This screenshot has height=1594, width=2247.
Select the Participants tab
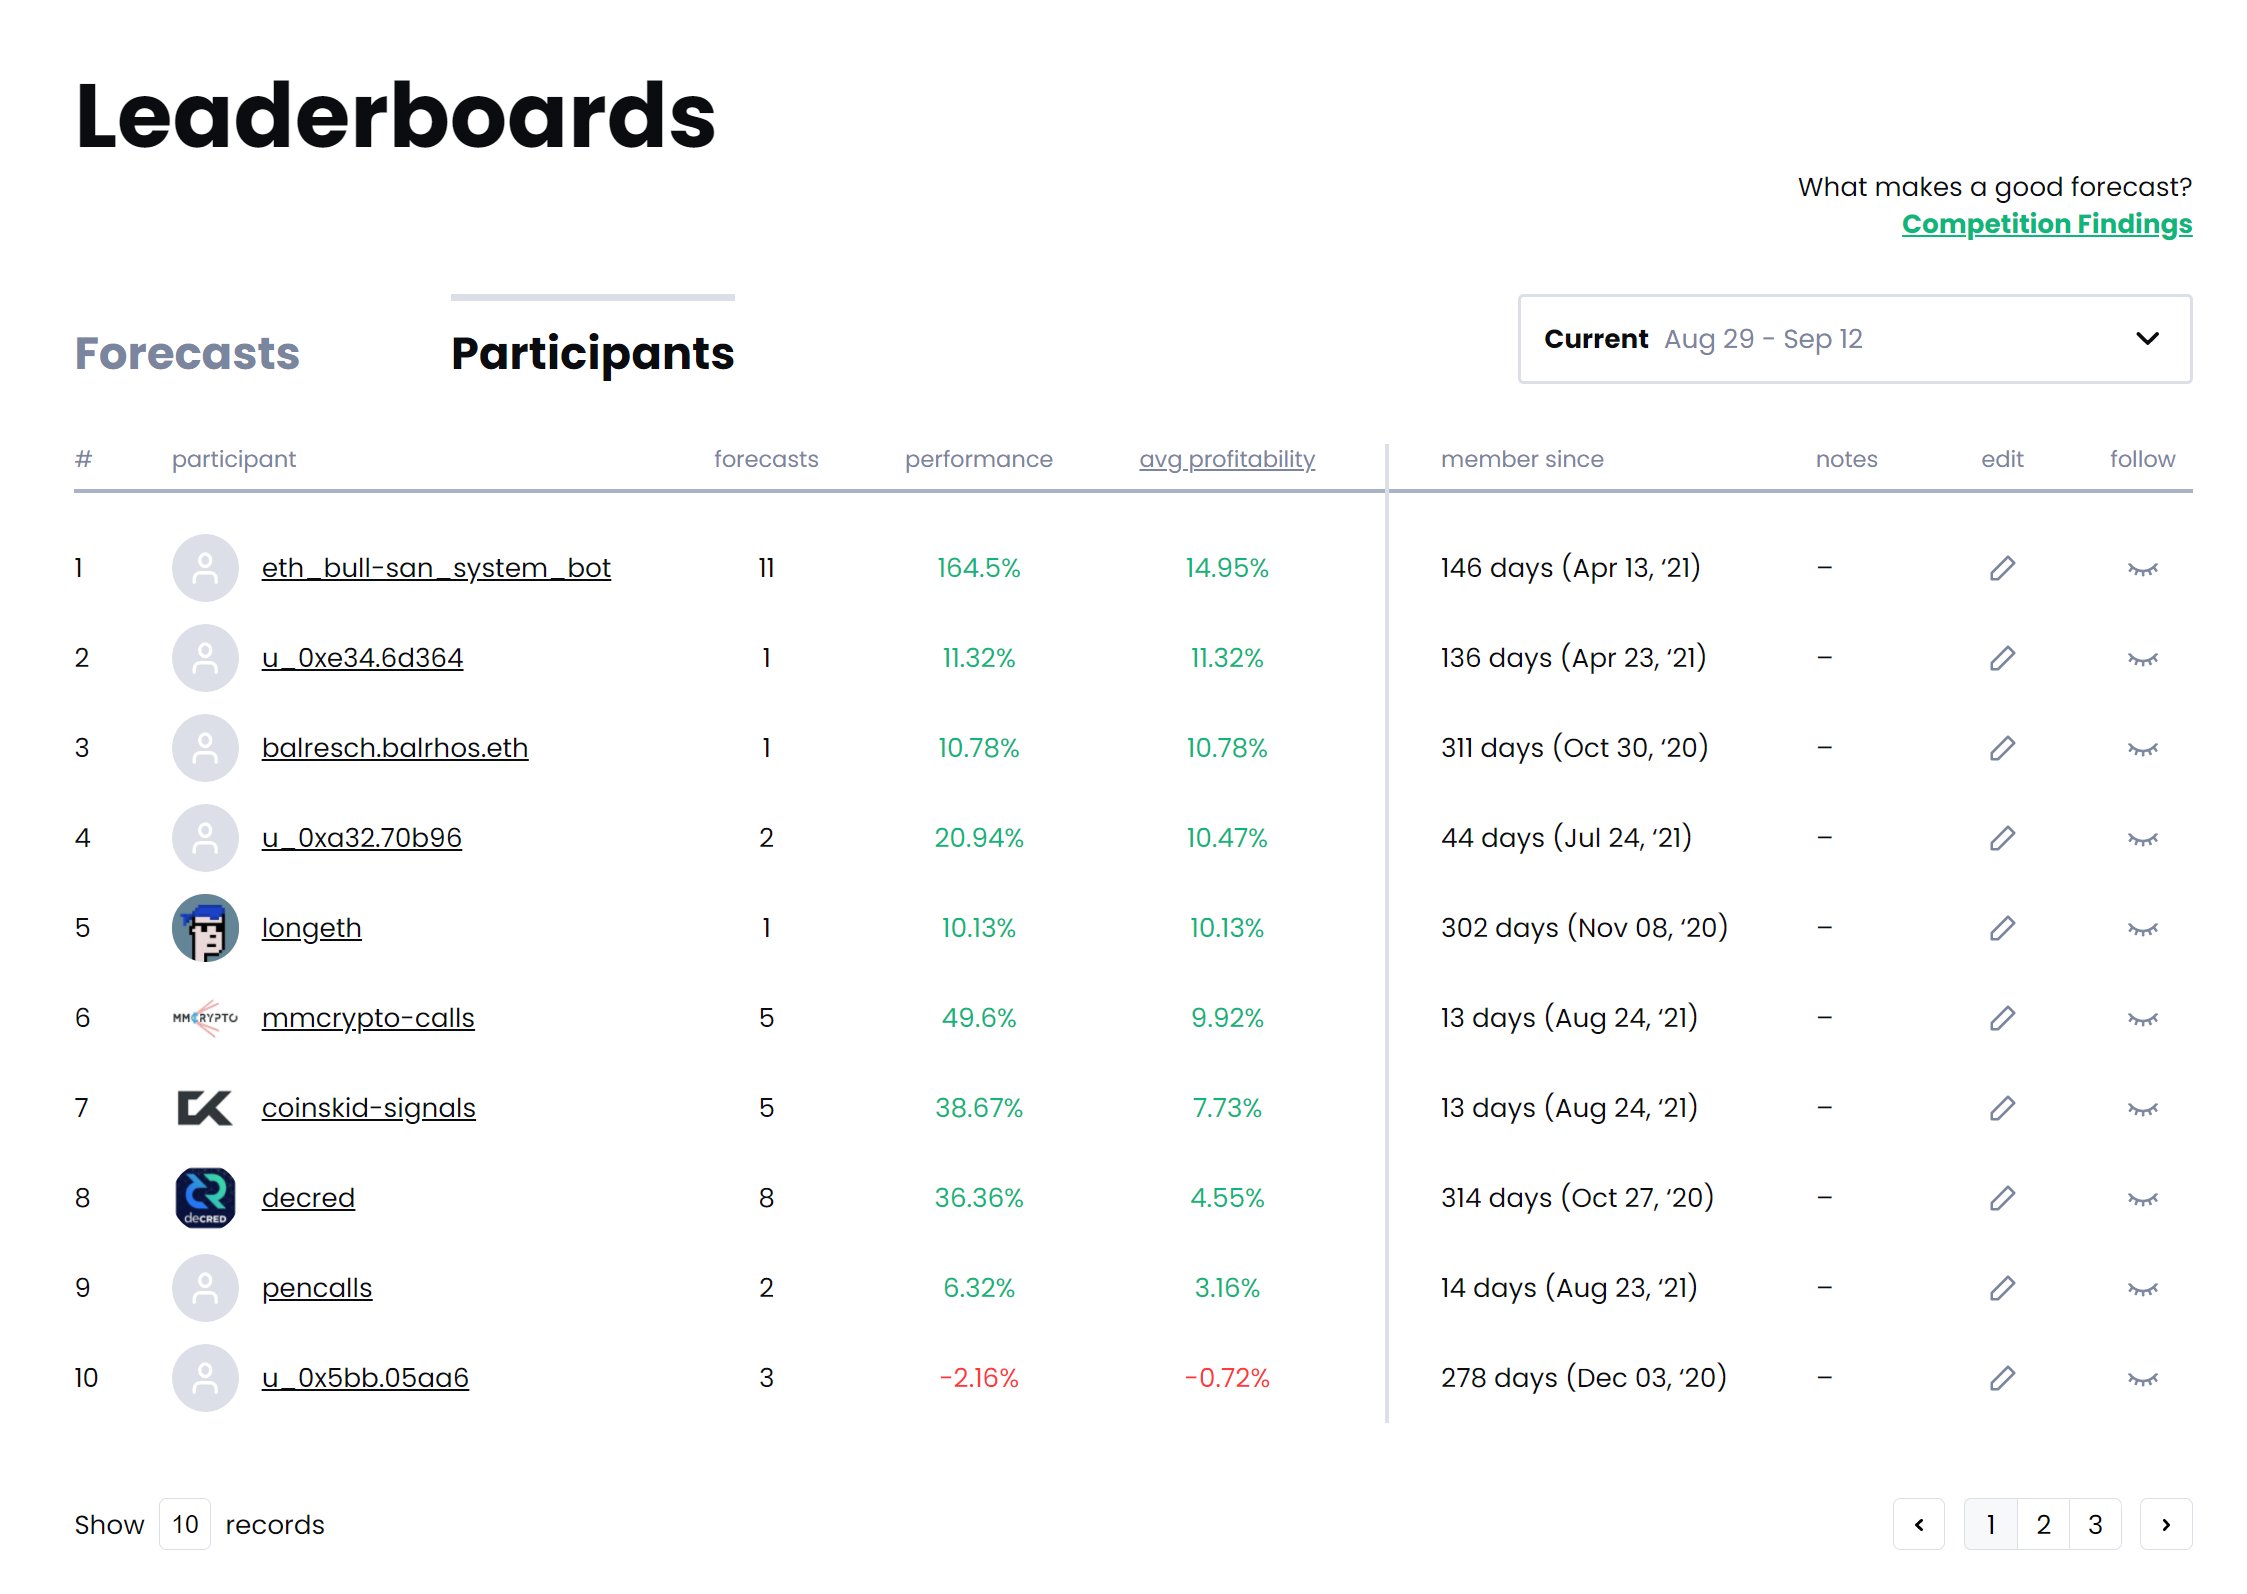(592, 353)
